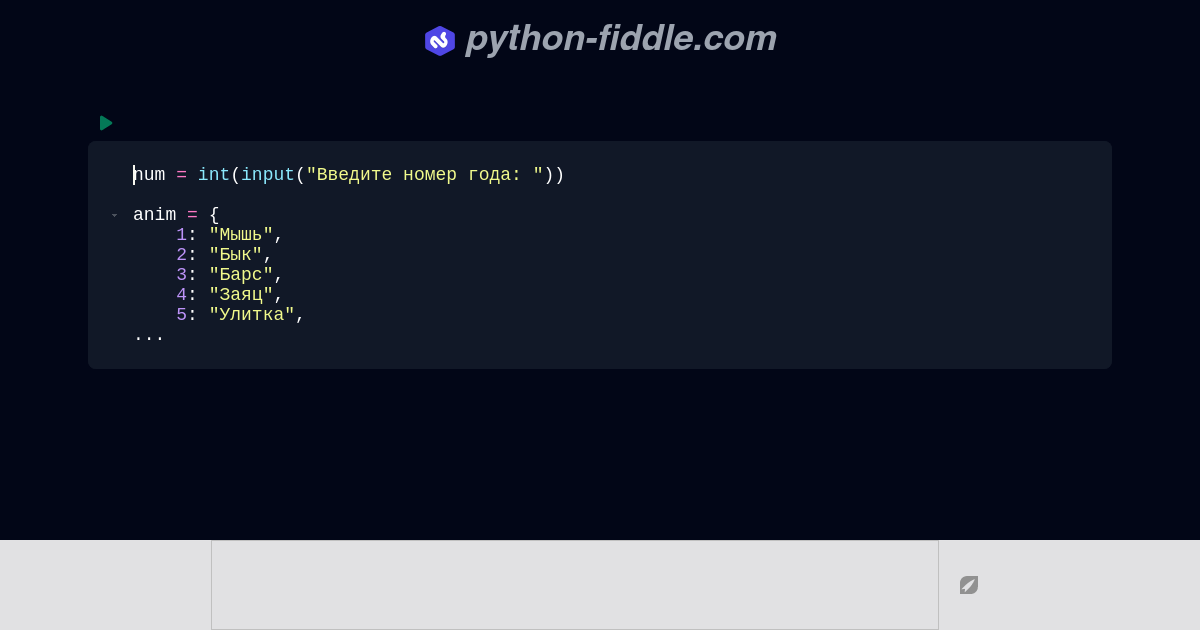Click the dictionary value "Барс"
The height and width of the screenshot is (630, 1200).
[x=240, y=275]
